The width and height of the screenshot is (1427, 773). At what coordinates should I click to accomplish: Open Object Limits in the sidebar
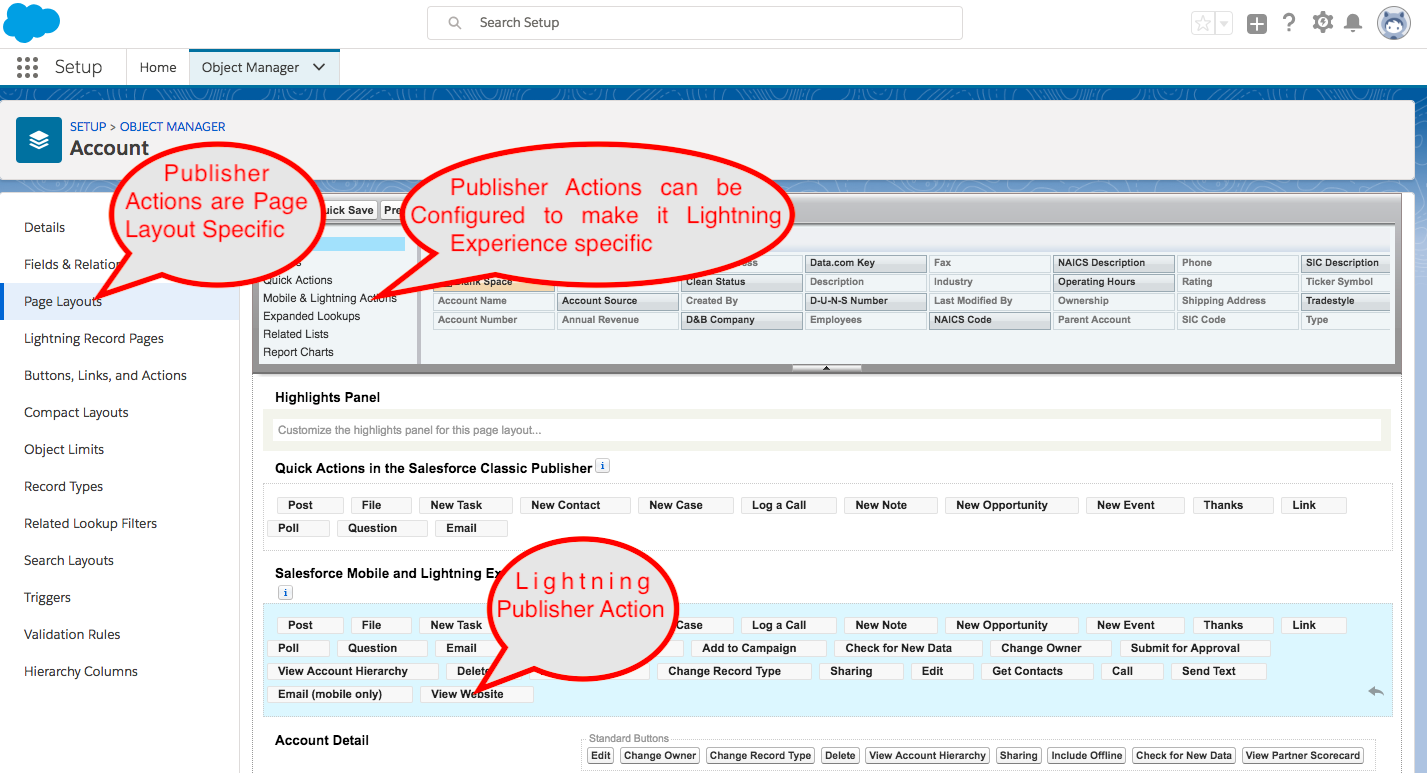pyautogui.click(x=64, y=449)
